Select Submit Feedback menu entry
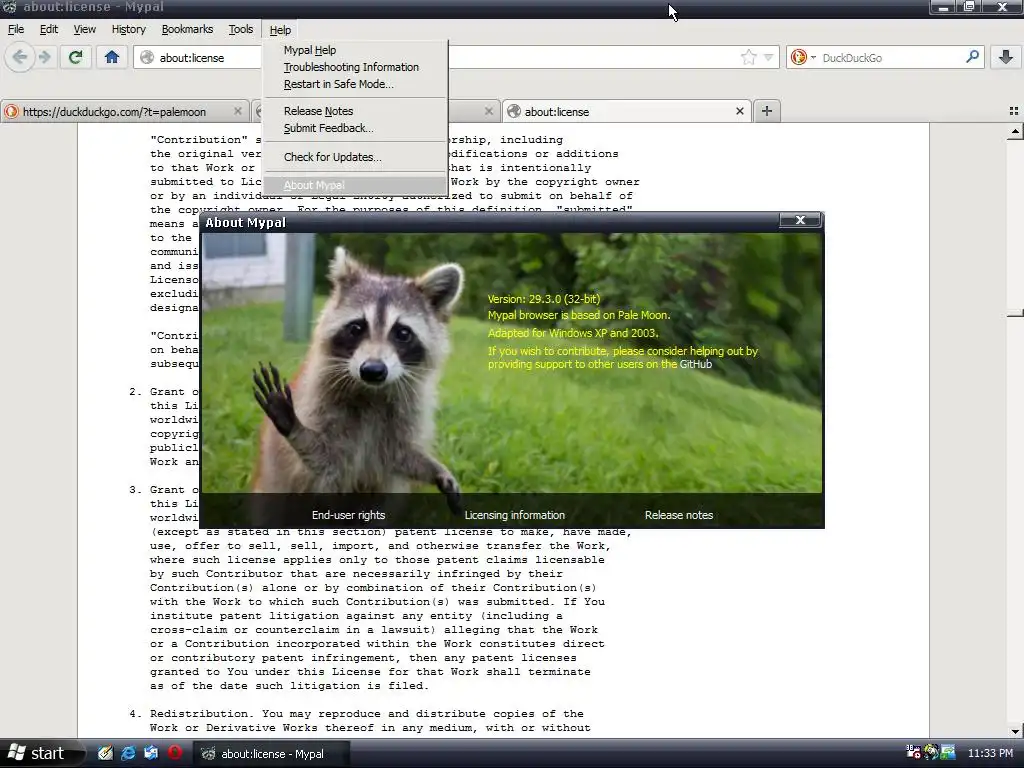Image resolution: width=1024 pixels, height=768 pixels. pos(355,128)
